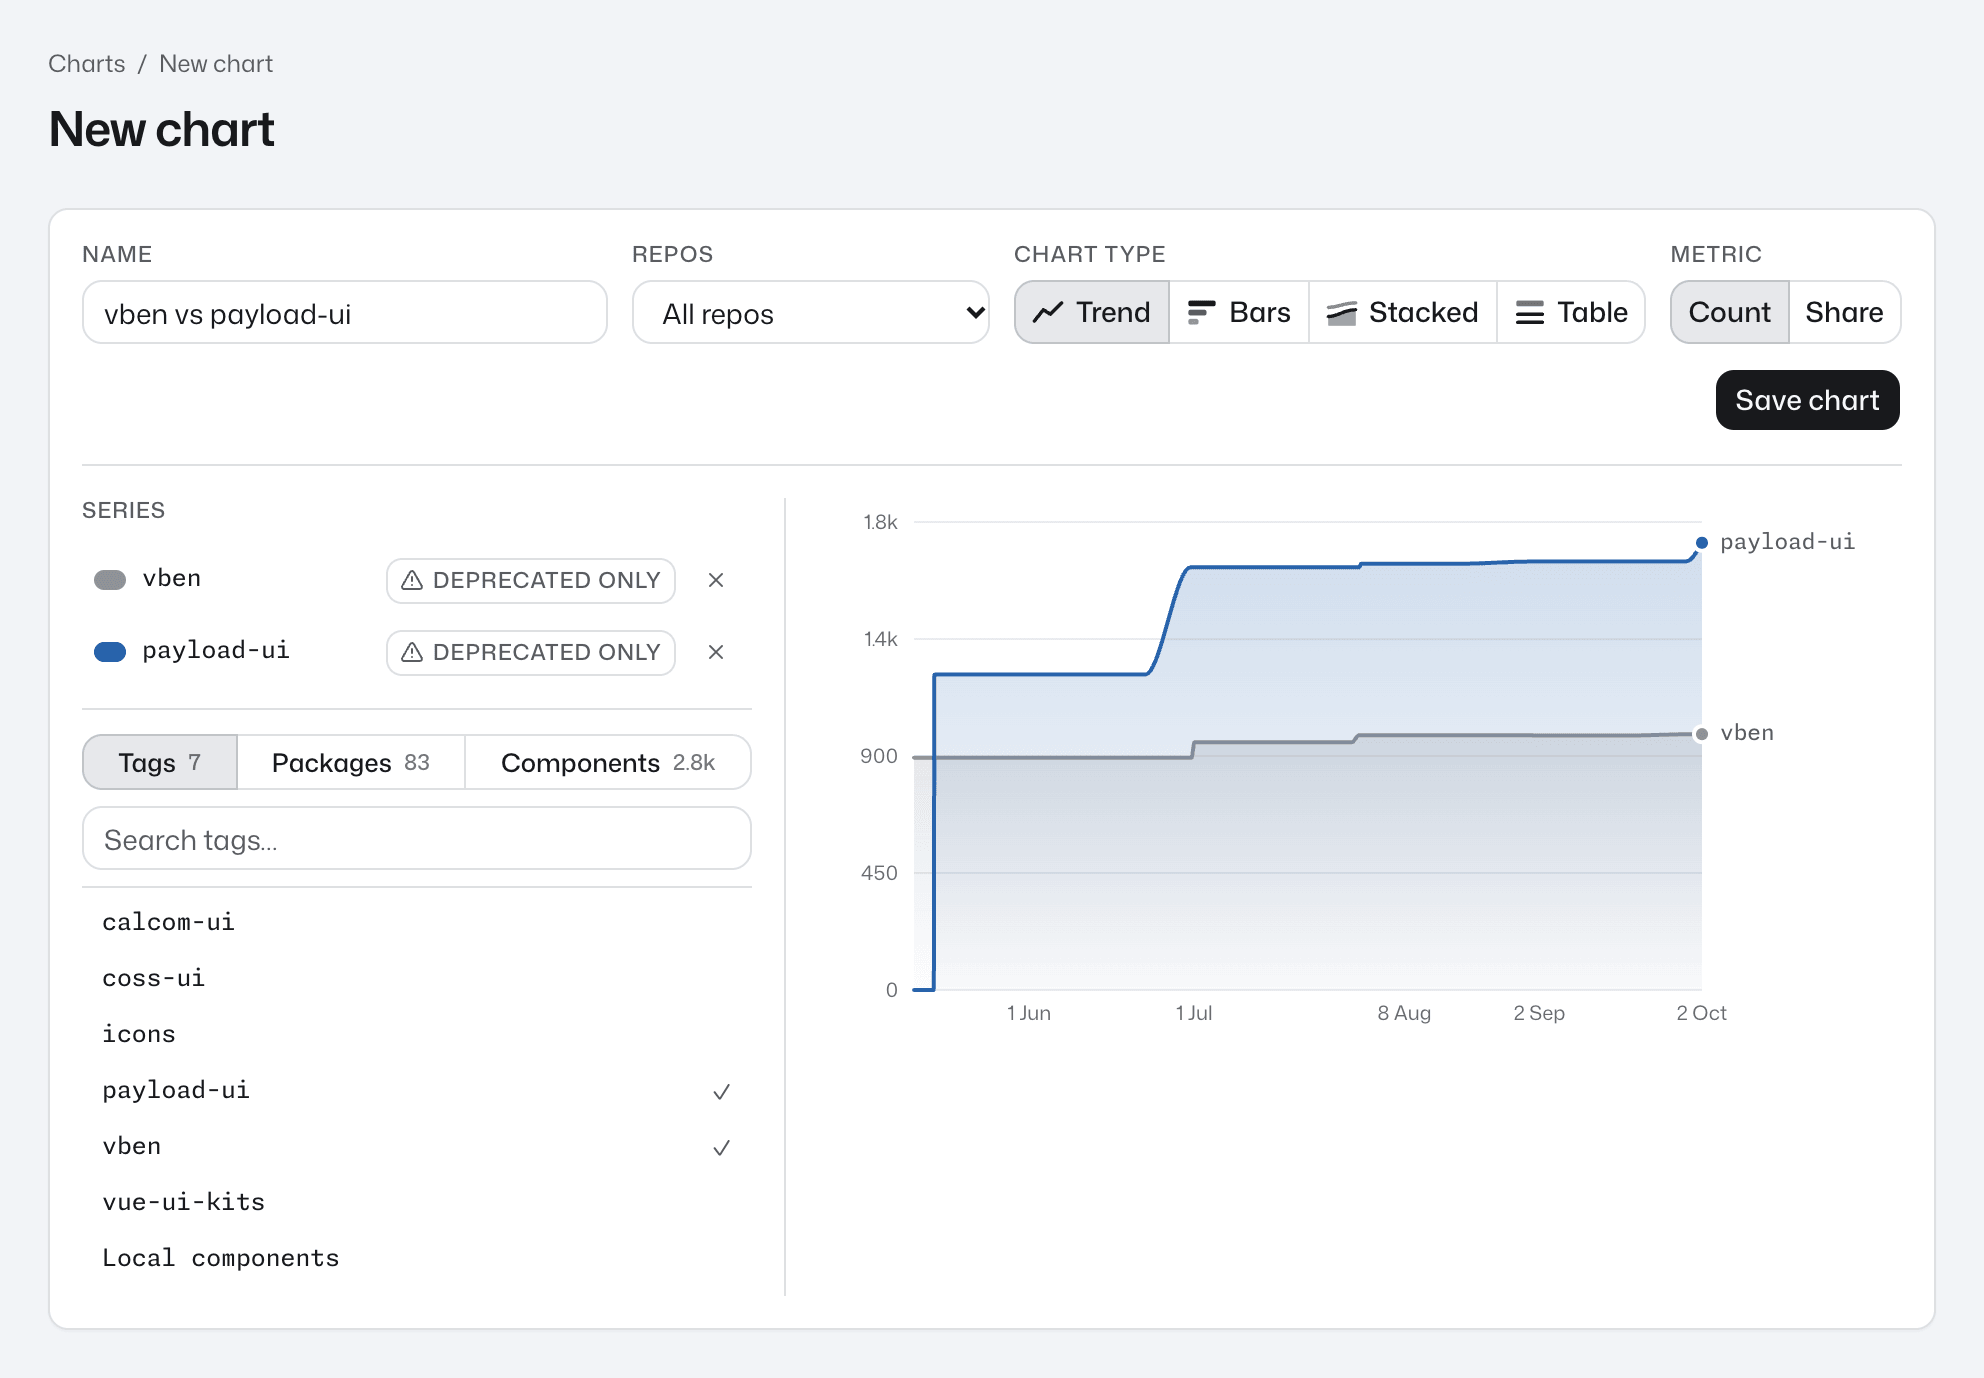
Task: Remove the vben series with its X icon
Action: point(716,580)
